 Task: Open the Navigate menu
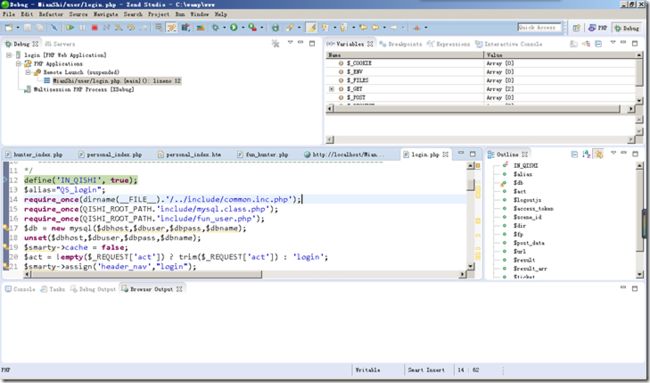pyautogui.click(x=106, y=14)
